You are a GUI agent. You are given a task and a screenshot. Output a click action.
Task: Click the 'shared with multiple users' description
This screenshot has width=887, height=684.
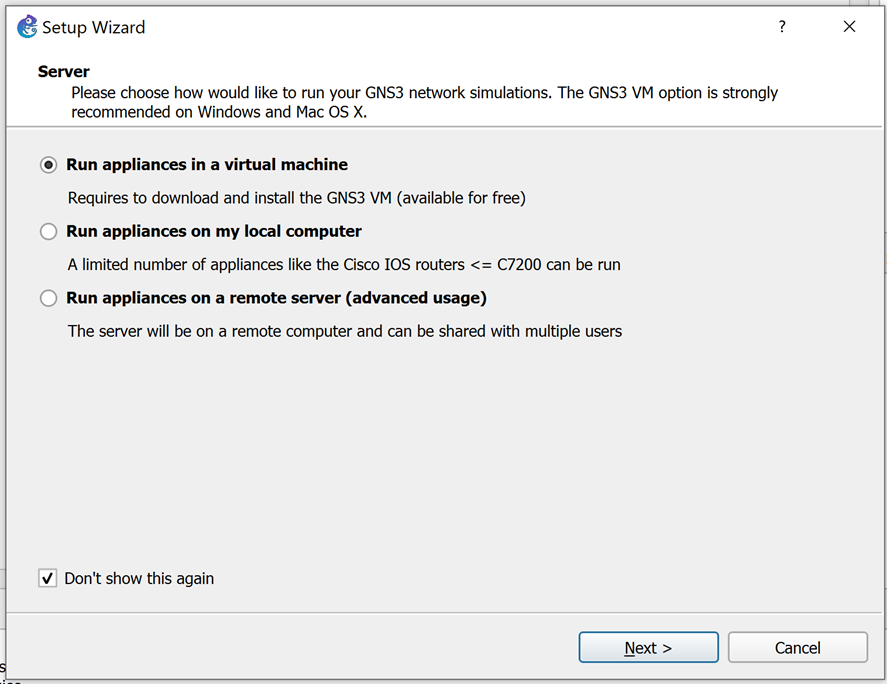(345, 332)
